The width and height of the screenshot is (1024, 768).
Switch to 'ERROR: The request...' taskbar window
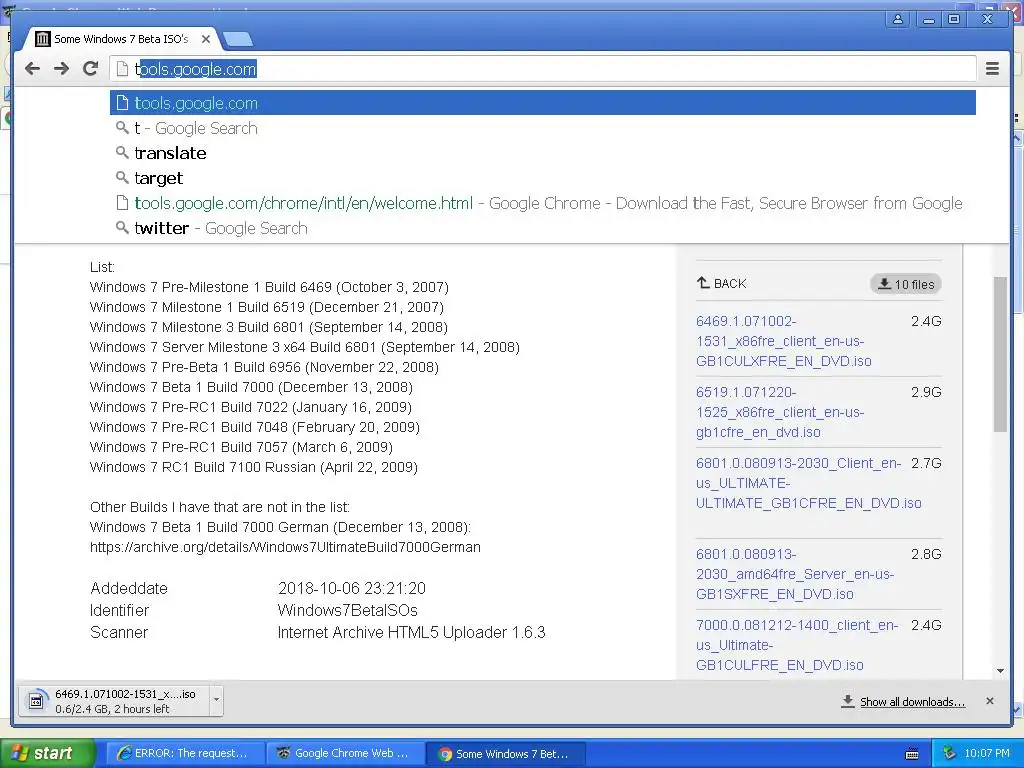click(x=185, y=753)
